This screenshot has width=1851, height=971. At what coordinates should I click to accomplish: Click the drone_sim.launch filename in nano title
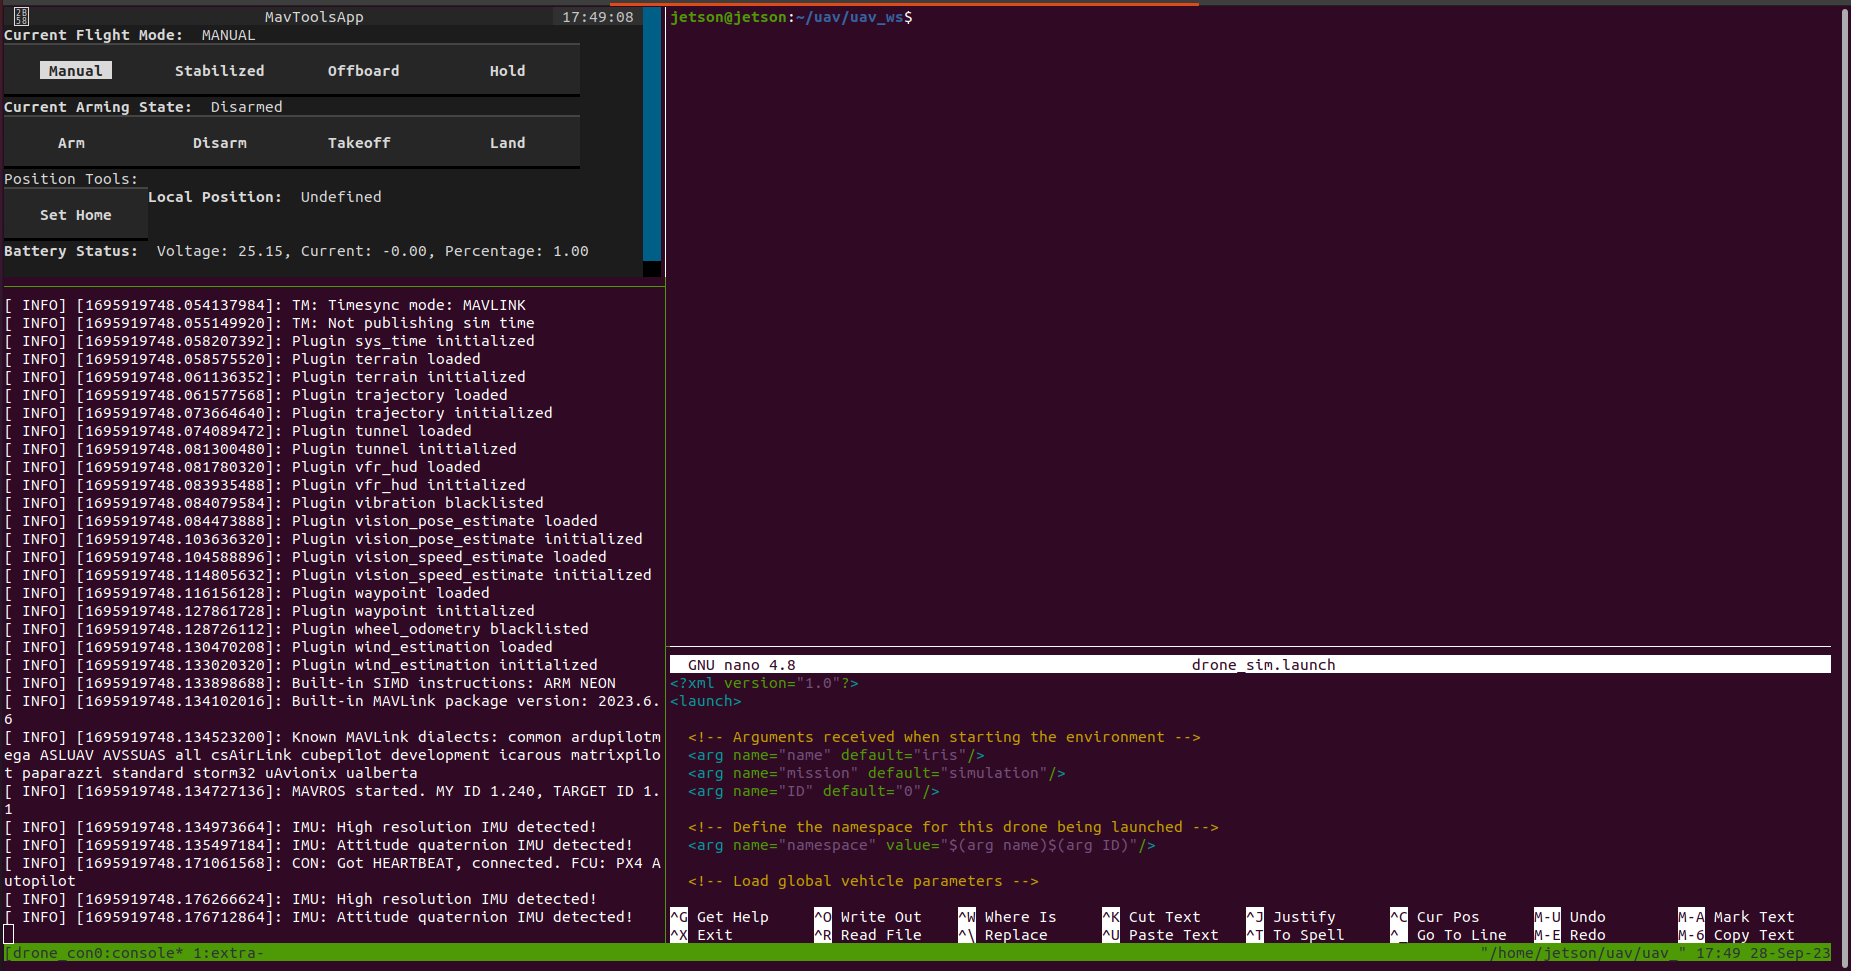click(x=1264, y=665)
